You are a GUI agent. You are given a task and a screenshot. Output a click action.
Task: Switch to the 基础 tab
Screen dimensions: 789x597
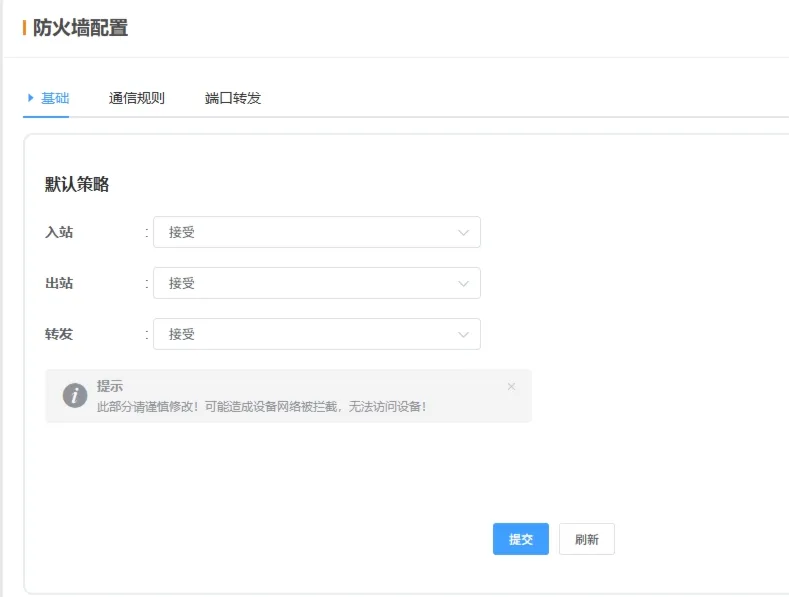tap(55, 98)
